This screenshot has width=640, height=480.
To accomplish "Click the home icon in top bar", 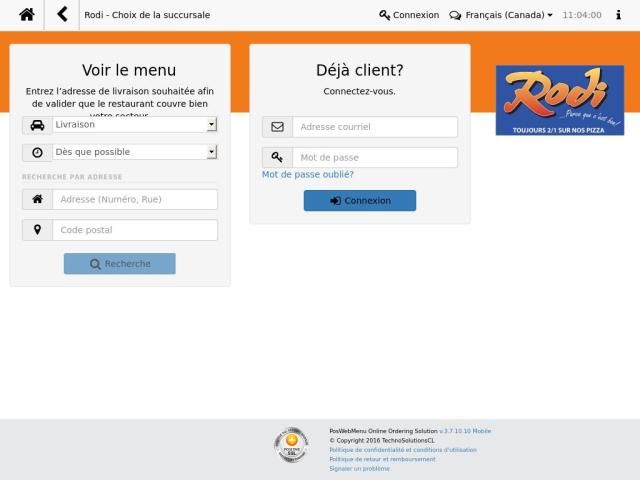I will point(26,15).
